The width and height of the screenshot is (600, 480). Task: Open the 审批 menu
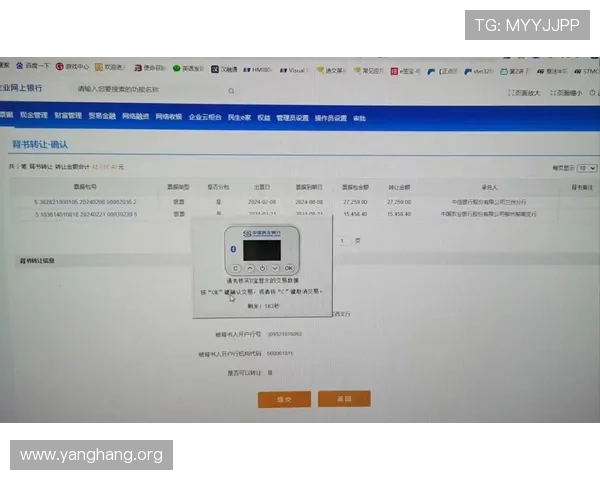coord(359,119)
